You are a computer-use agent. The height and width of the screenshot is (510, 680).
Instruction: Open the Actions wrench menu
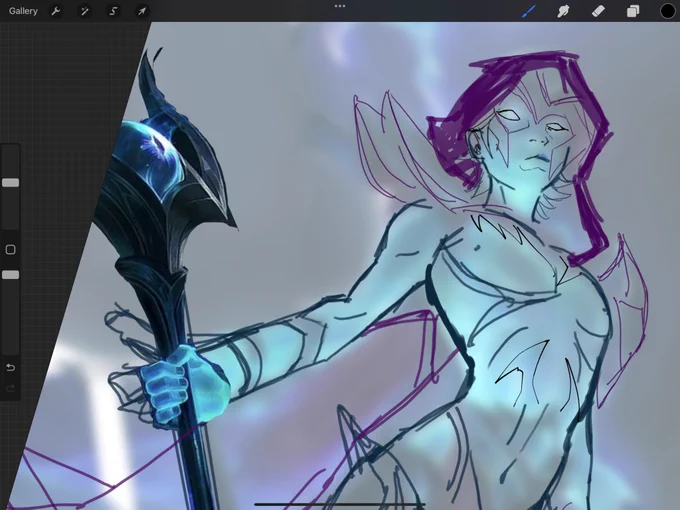click(56, 11)
